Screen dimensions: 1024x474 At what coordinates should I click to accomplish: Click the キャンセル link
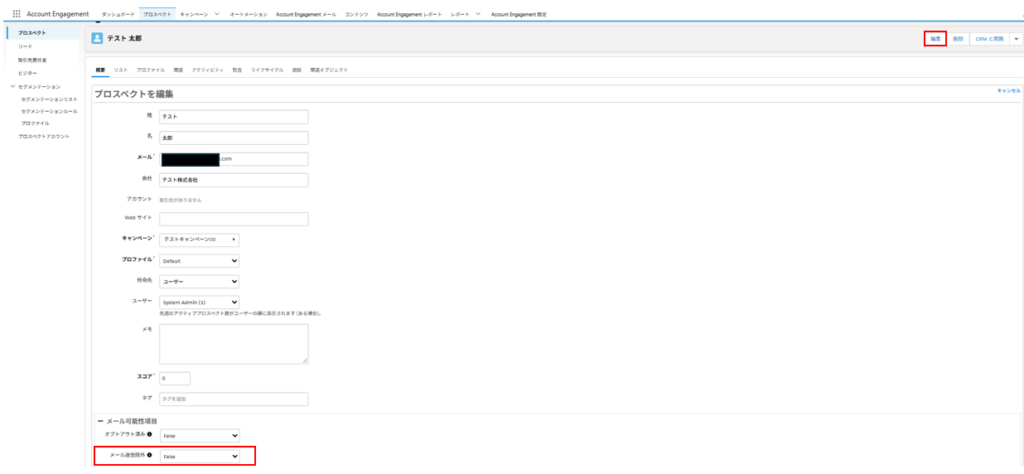pos(1008,91)
